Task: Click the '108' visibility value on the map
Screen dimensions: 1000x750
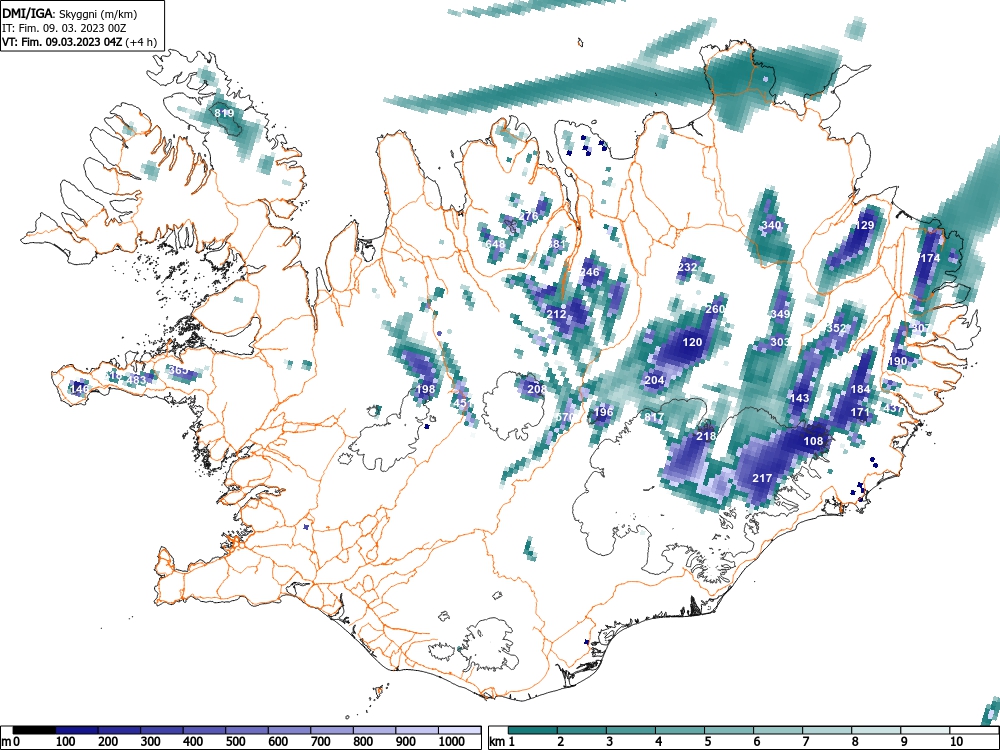Action: 813,441
